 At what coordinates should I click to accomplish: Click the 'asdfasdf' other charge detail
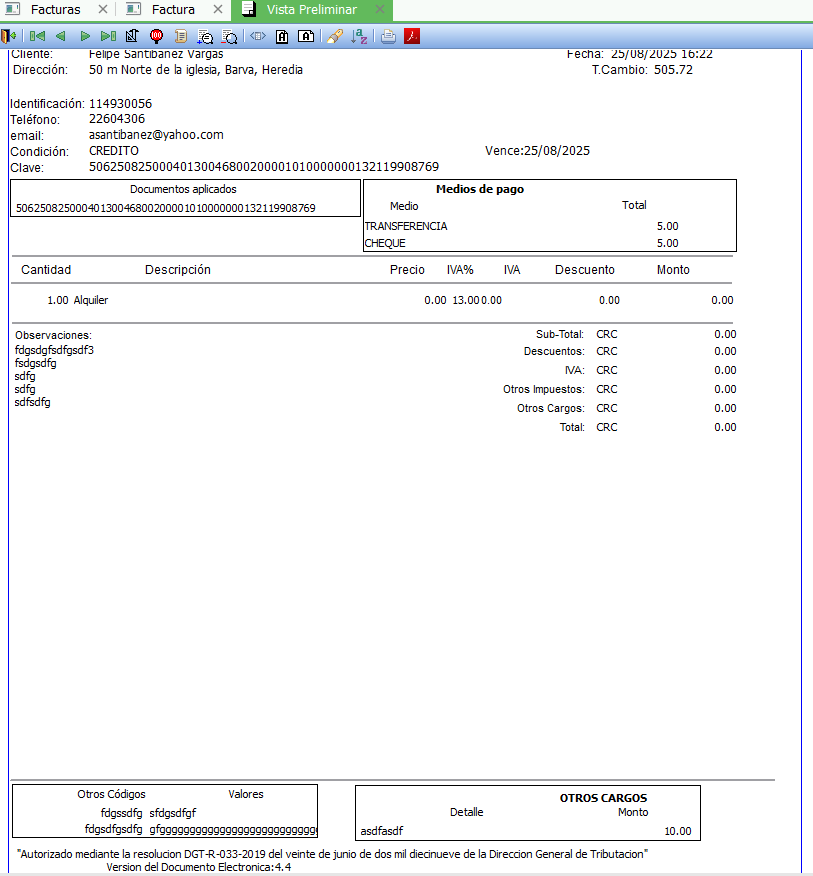382,831
